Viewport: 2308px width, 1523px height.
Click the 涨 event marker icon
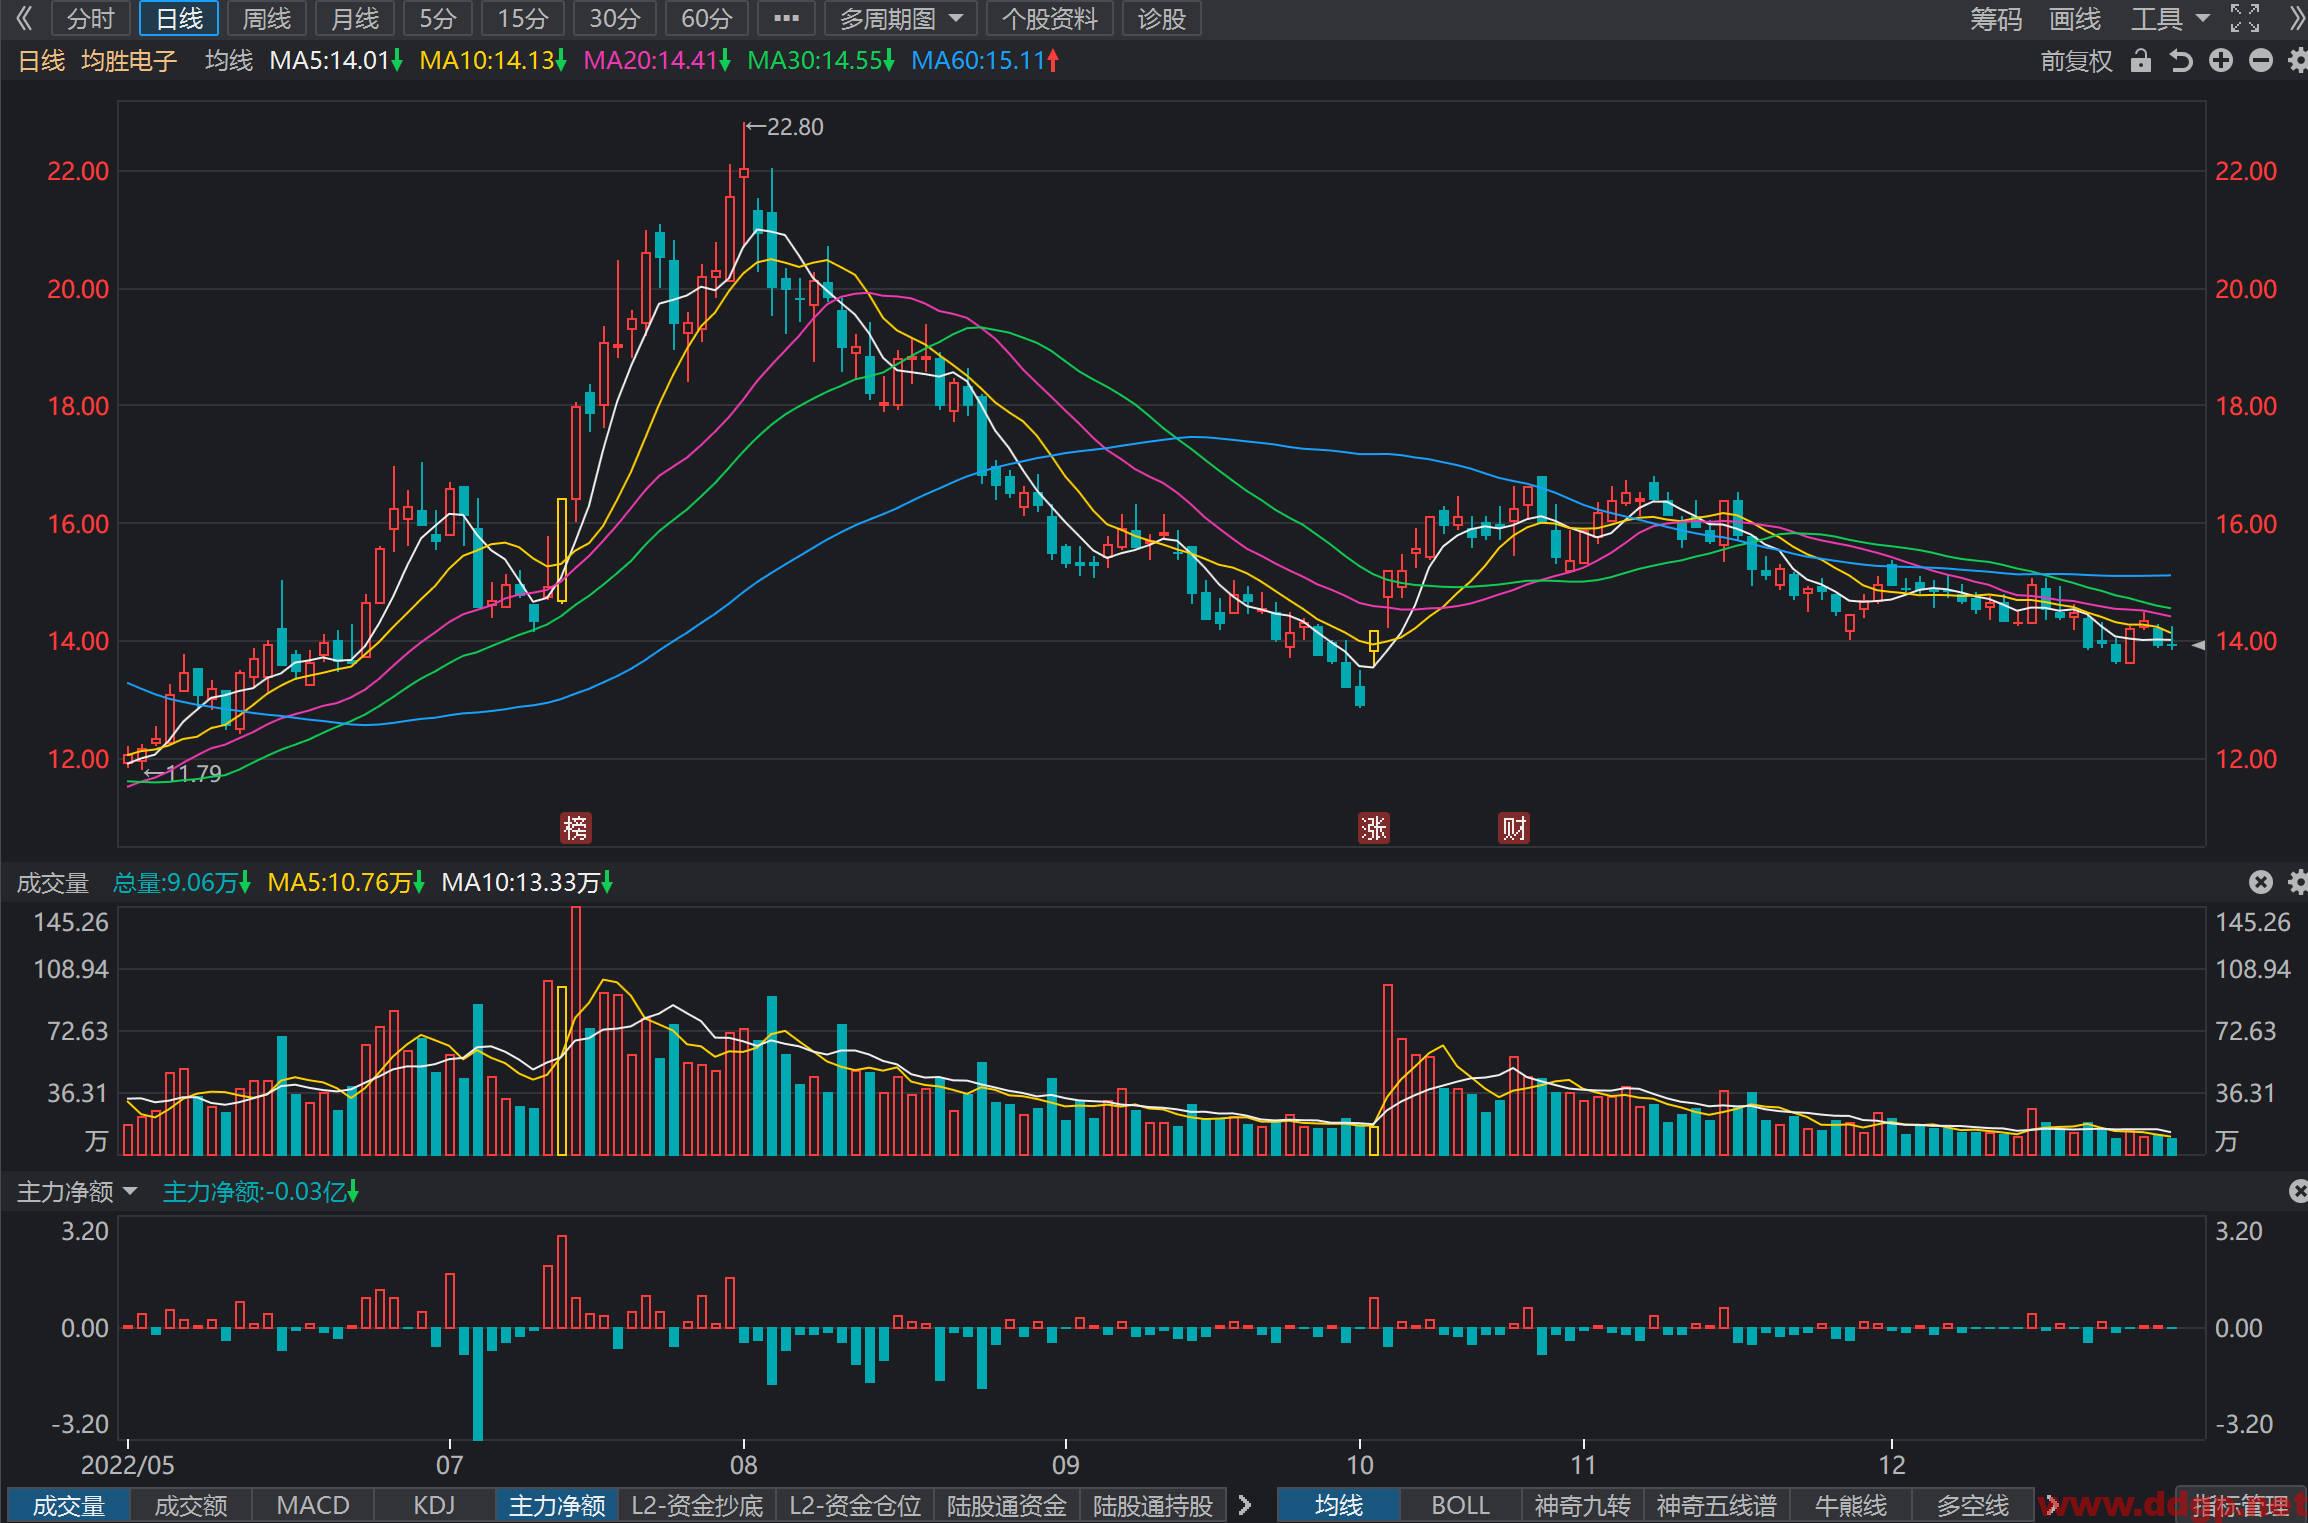[x=1374, y=828]
